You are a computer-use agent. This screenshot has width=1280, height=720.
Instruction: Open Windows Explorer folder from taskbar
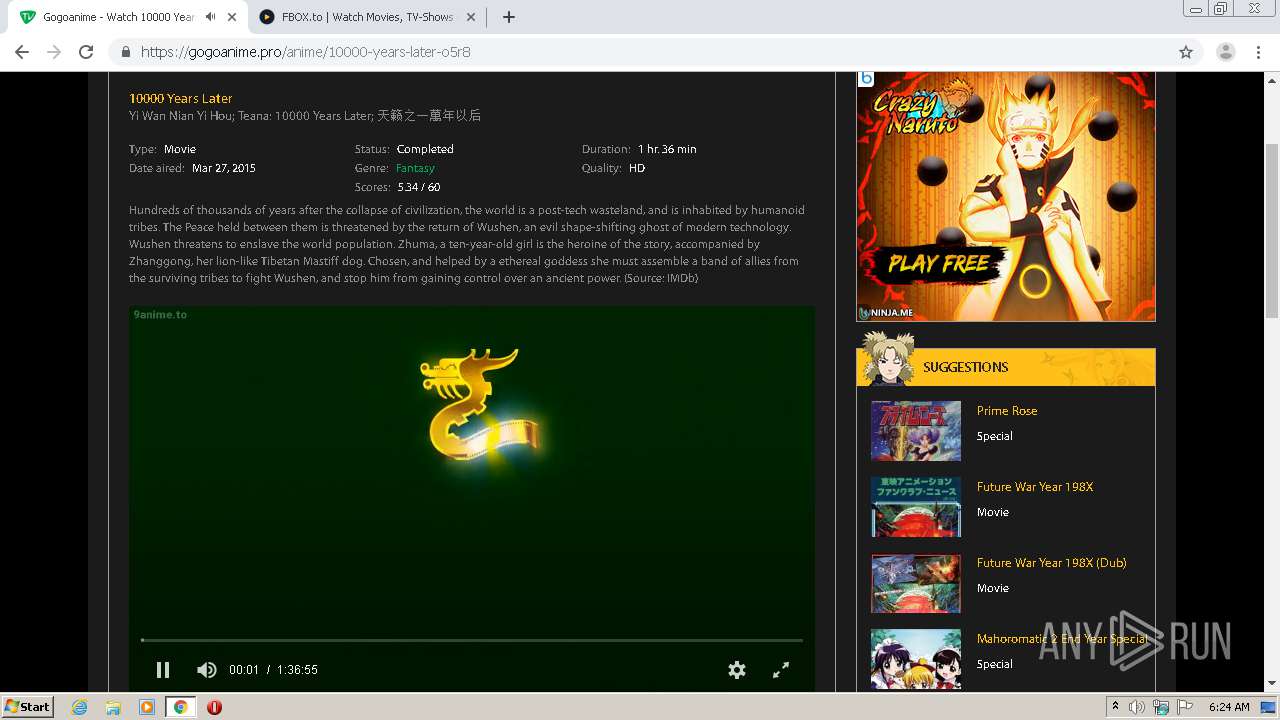pyautogui.click(x=113, y=707)
